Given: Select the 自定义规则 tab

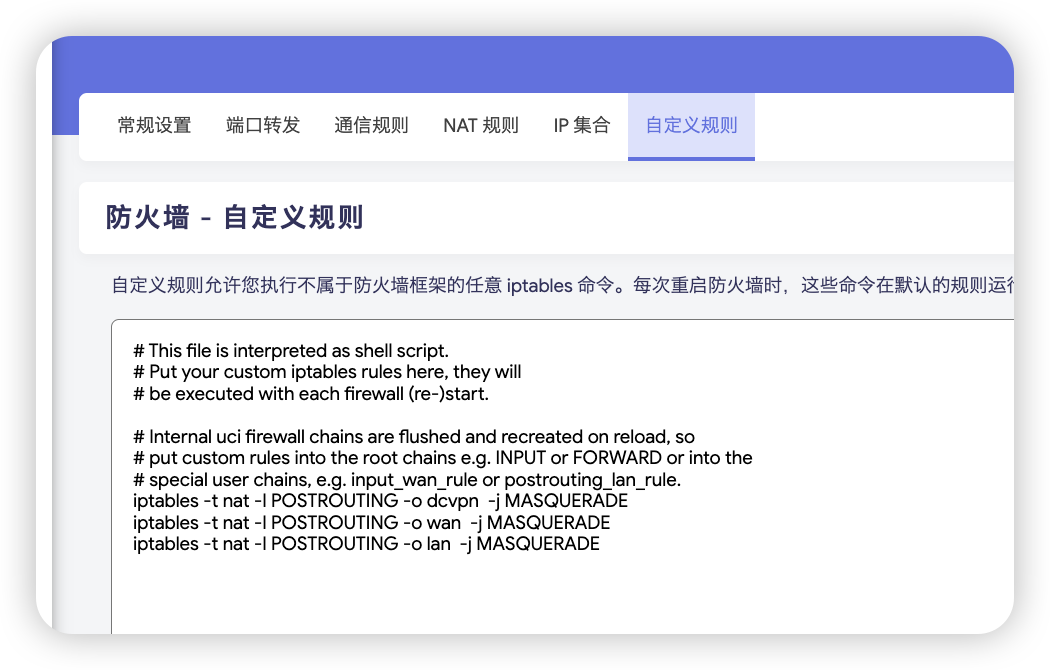Looking at the screenshot, I should 691,125.
